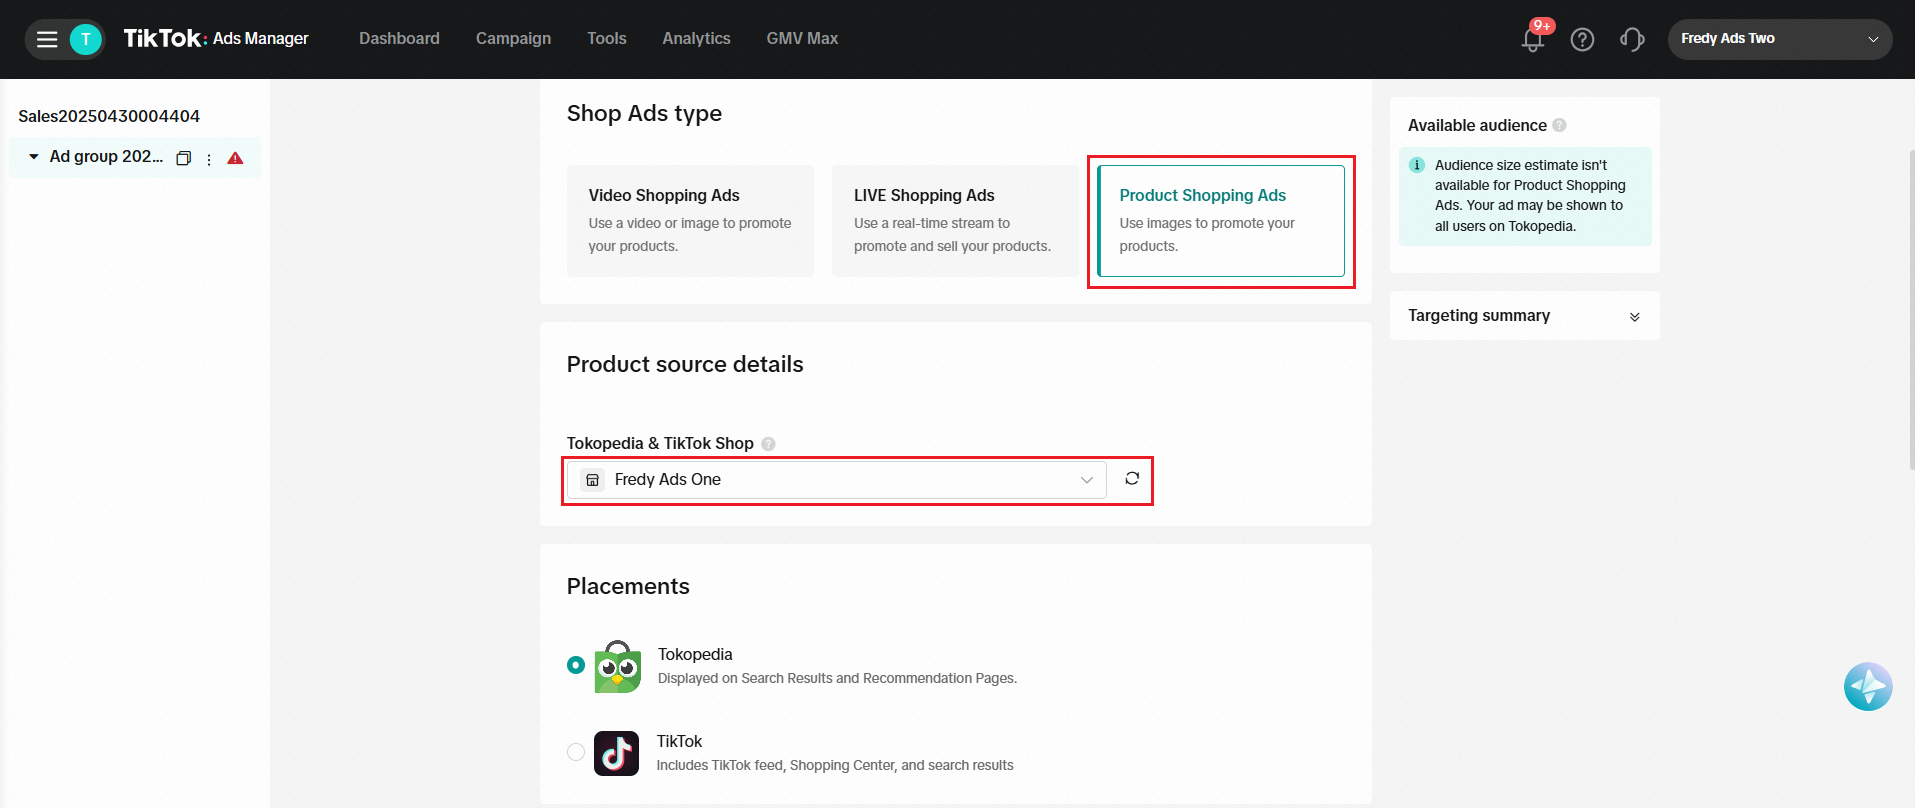Select the LIVE Shopping Ads card
This screenshot has width=1915, height=808.
click(x=955, y=220)
